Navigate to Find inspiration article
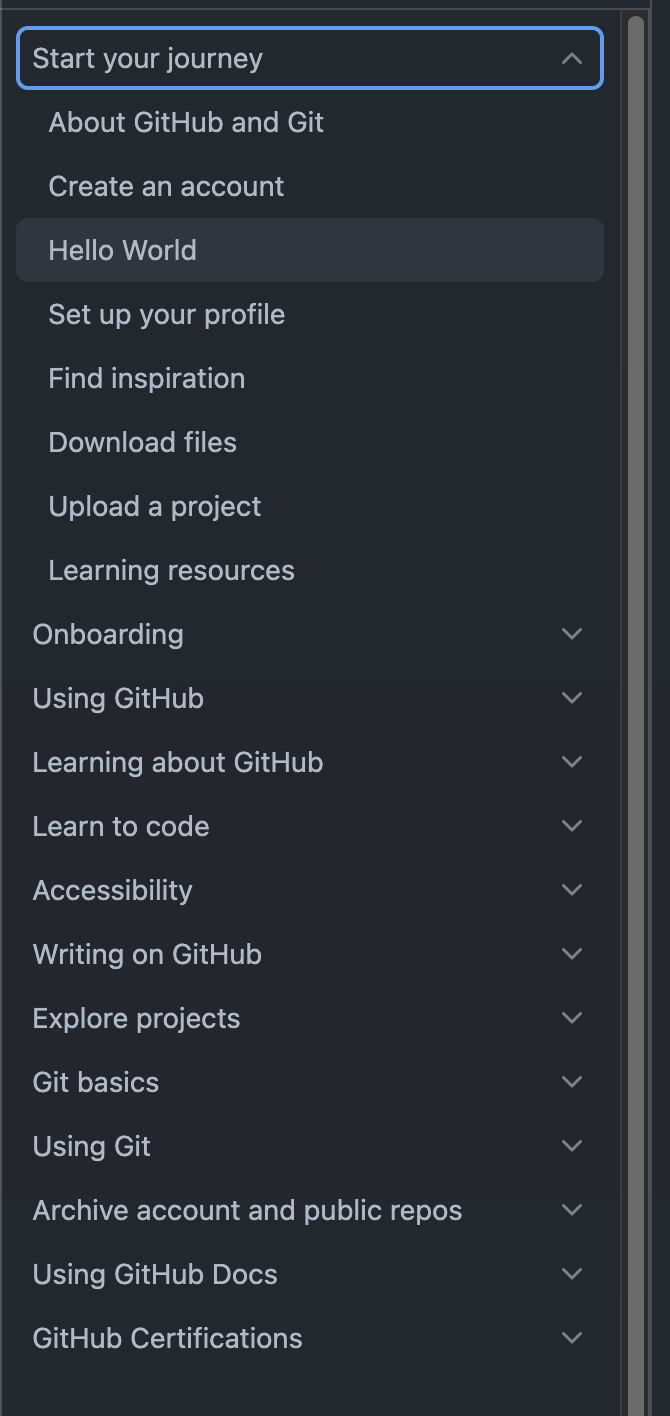Image resolution: width=670 pixels, height=1416 pixels. (146, 379)
